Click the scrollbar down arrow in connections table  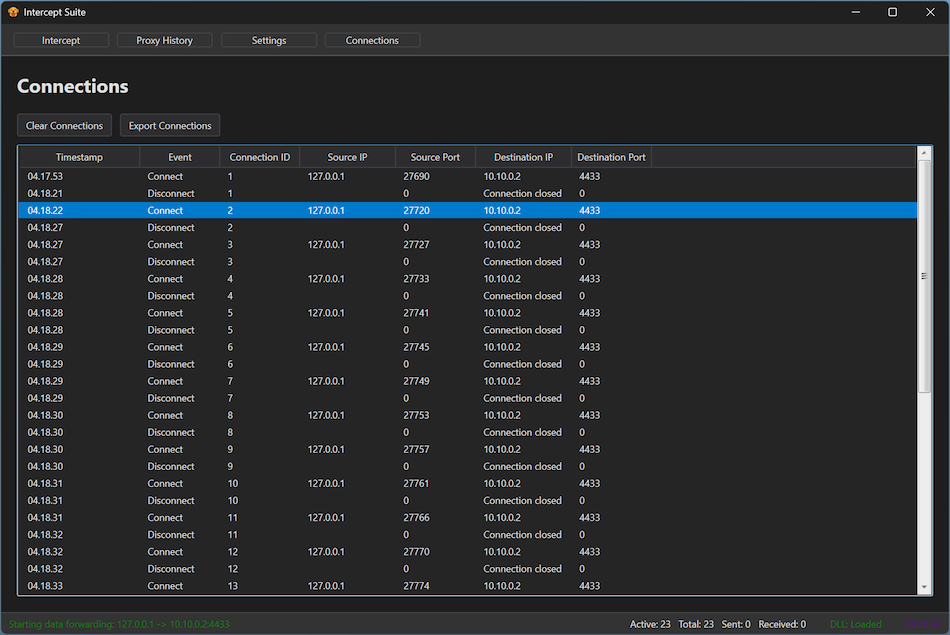(925, 588)
